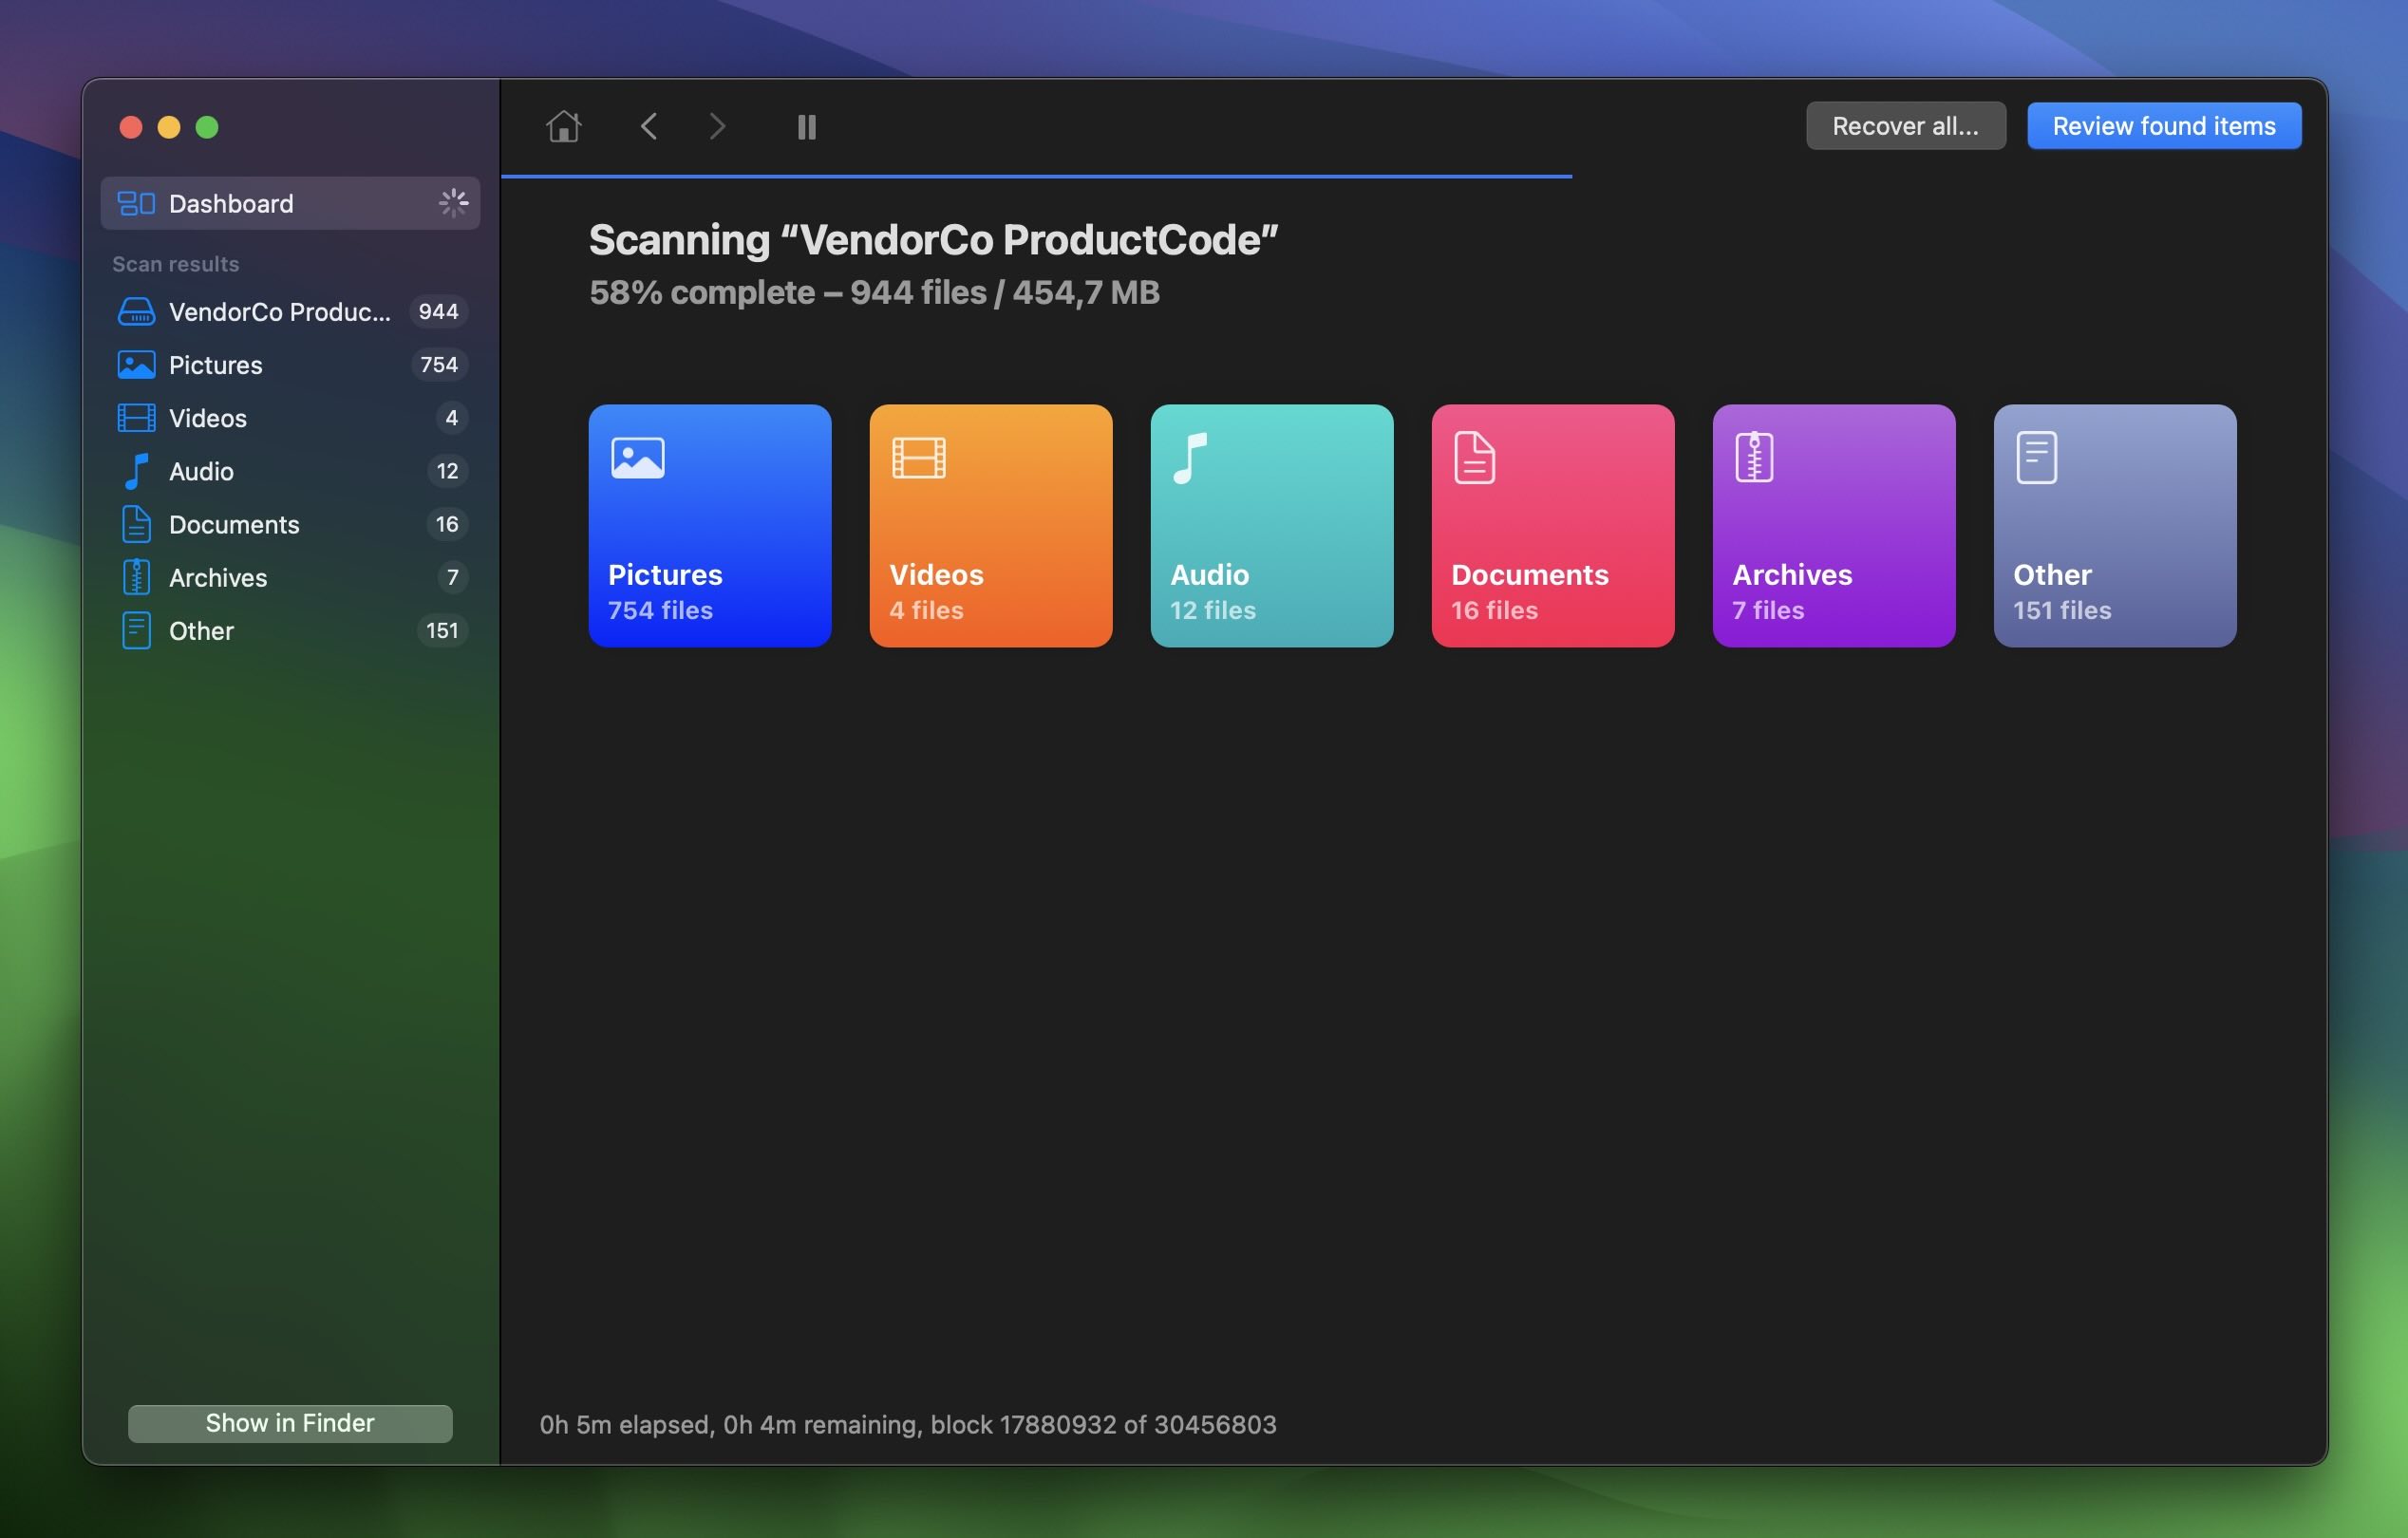Open VendorCo Produc... scan result

290,312
